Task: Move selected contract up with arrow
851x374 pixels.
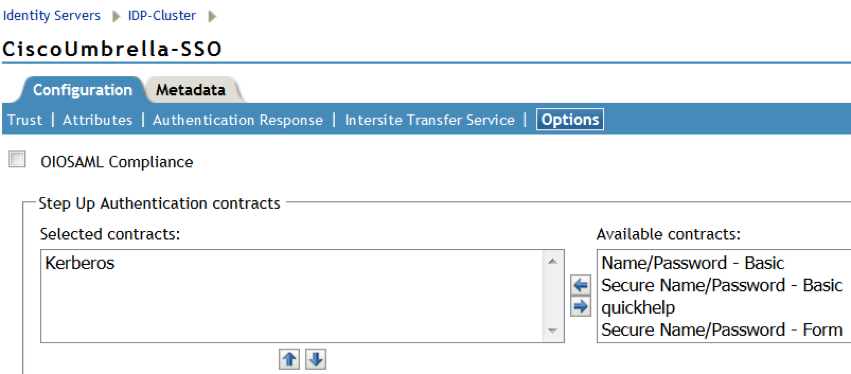Action: [x=290, y=359]
